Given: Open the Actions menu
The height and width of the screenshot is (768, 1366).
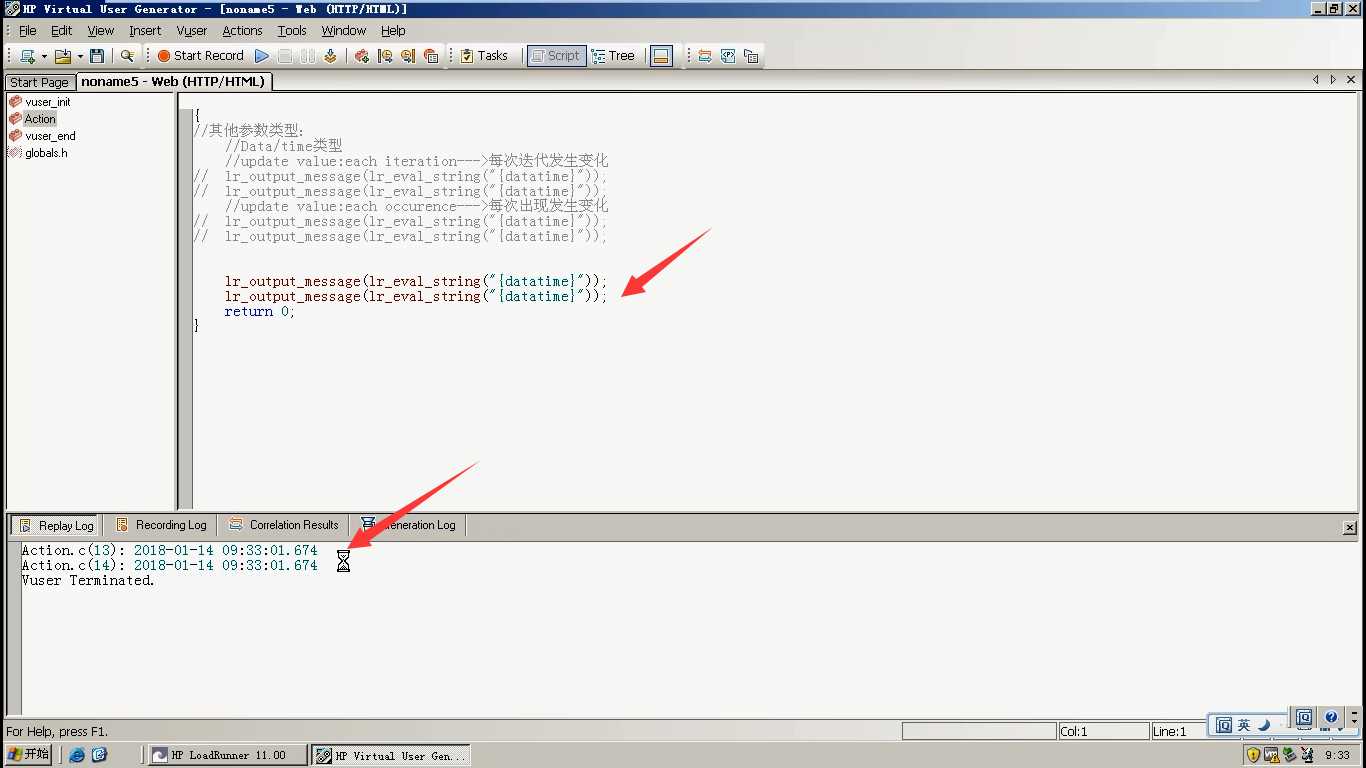Looking at the screenshot, I should [x=242, y=31].
